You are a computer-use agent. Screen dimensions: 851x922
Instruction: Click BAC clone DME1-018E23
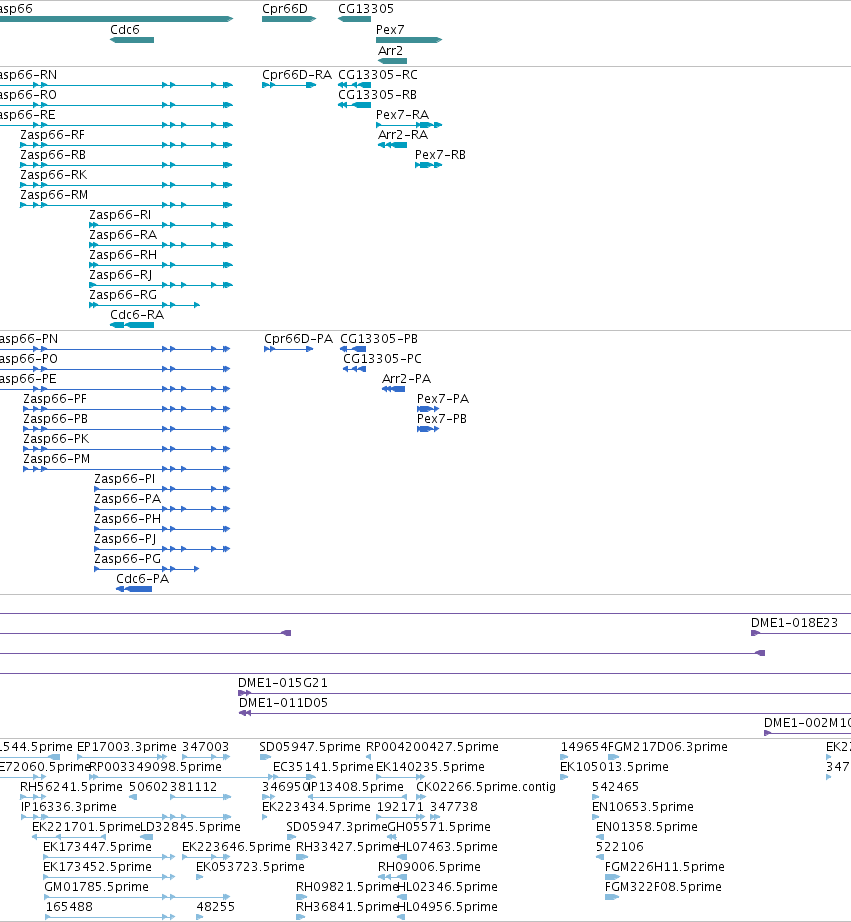point(794,623)
